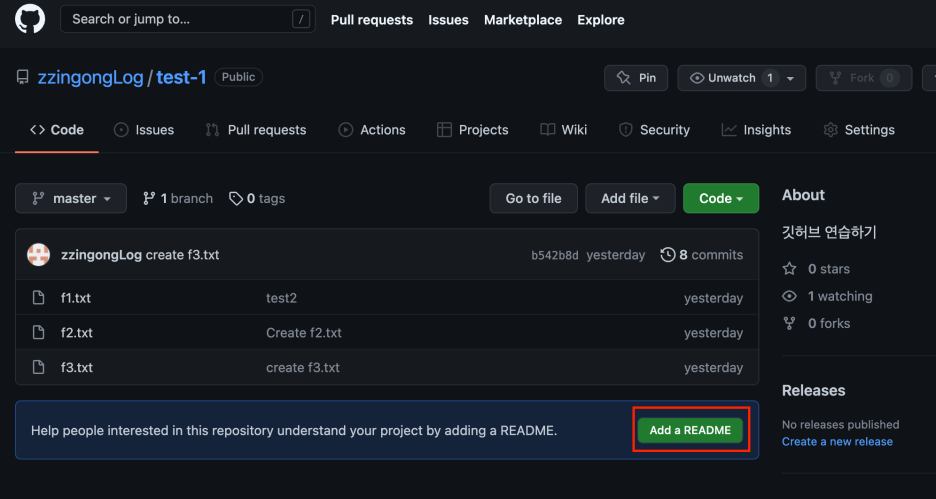Open Issues in top navigation
936x499 pixels.
(x=448, y=20)
